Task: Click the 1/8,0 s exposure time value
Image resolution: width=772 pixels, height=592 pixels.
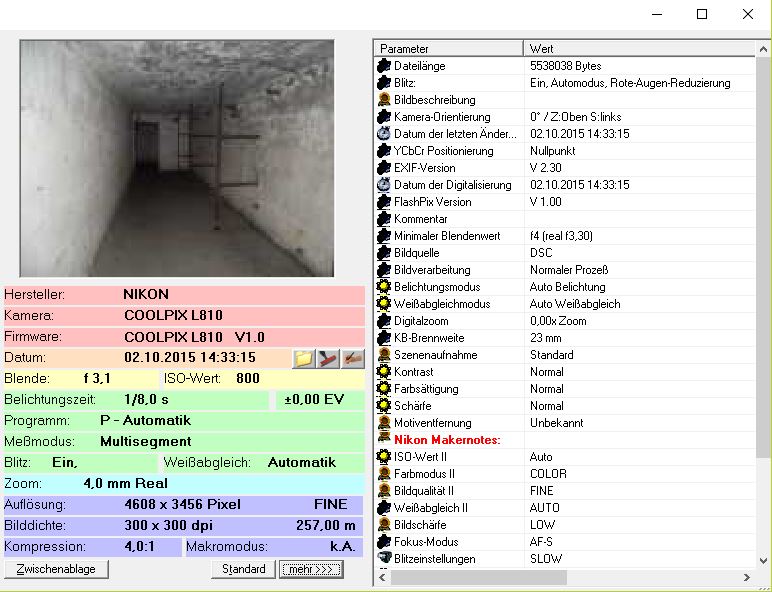Action: (x=146, y=399)
